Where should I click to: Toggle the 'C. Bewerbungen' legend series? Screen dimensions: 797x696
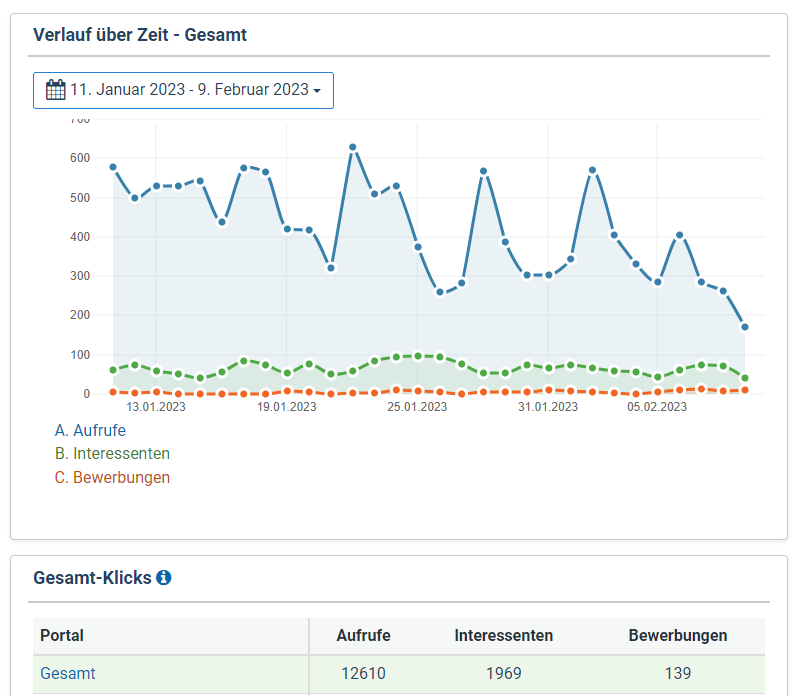[112, 478]
